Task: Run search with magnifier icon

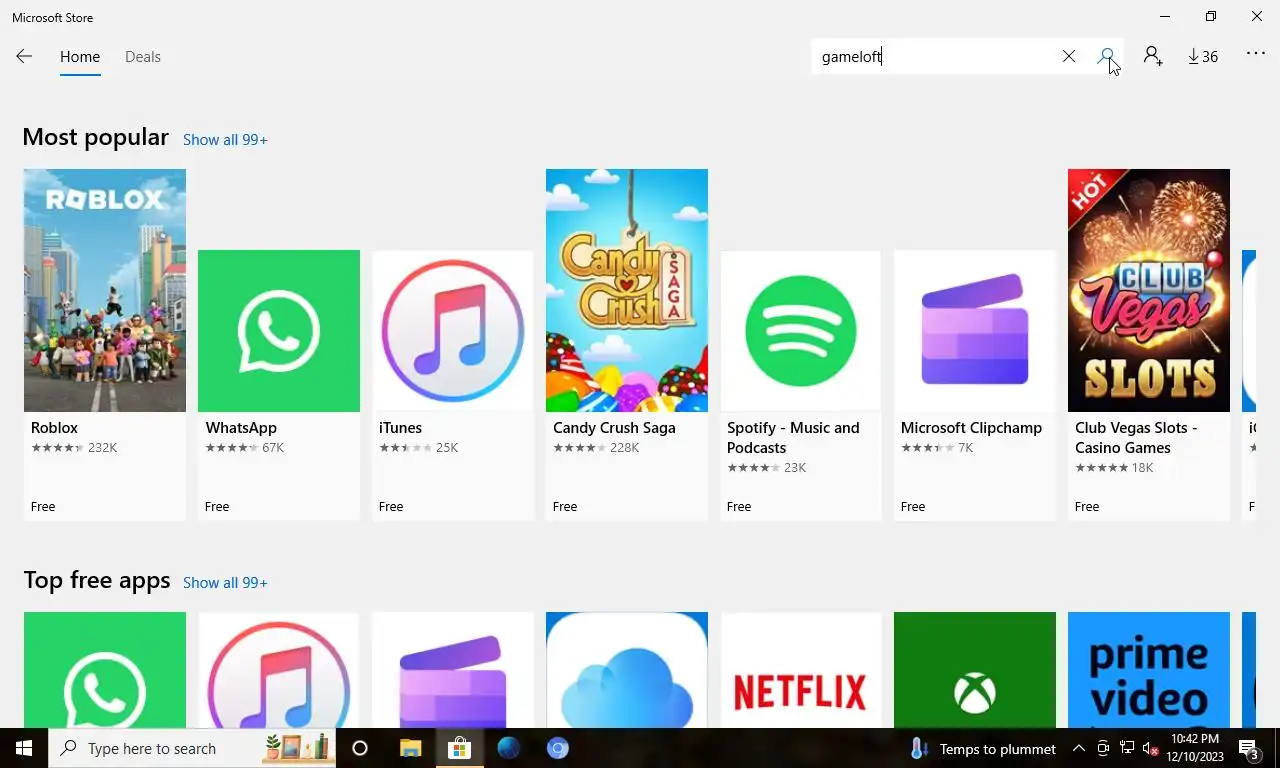Action: pos(1106,57)
